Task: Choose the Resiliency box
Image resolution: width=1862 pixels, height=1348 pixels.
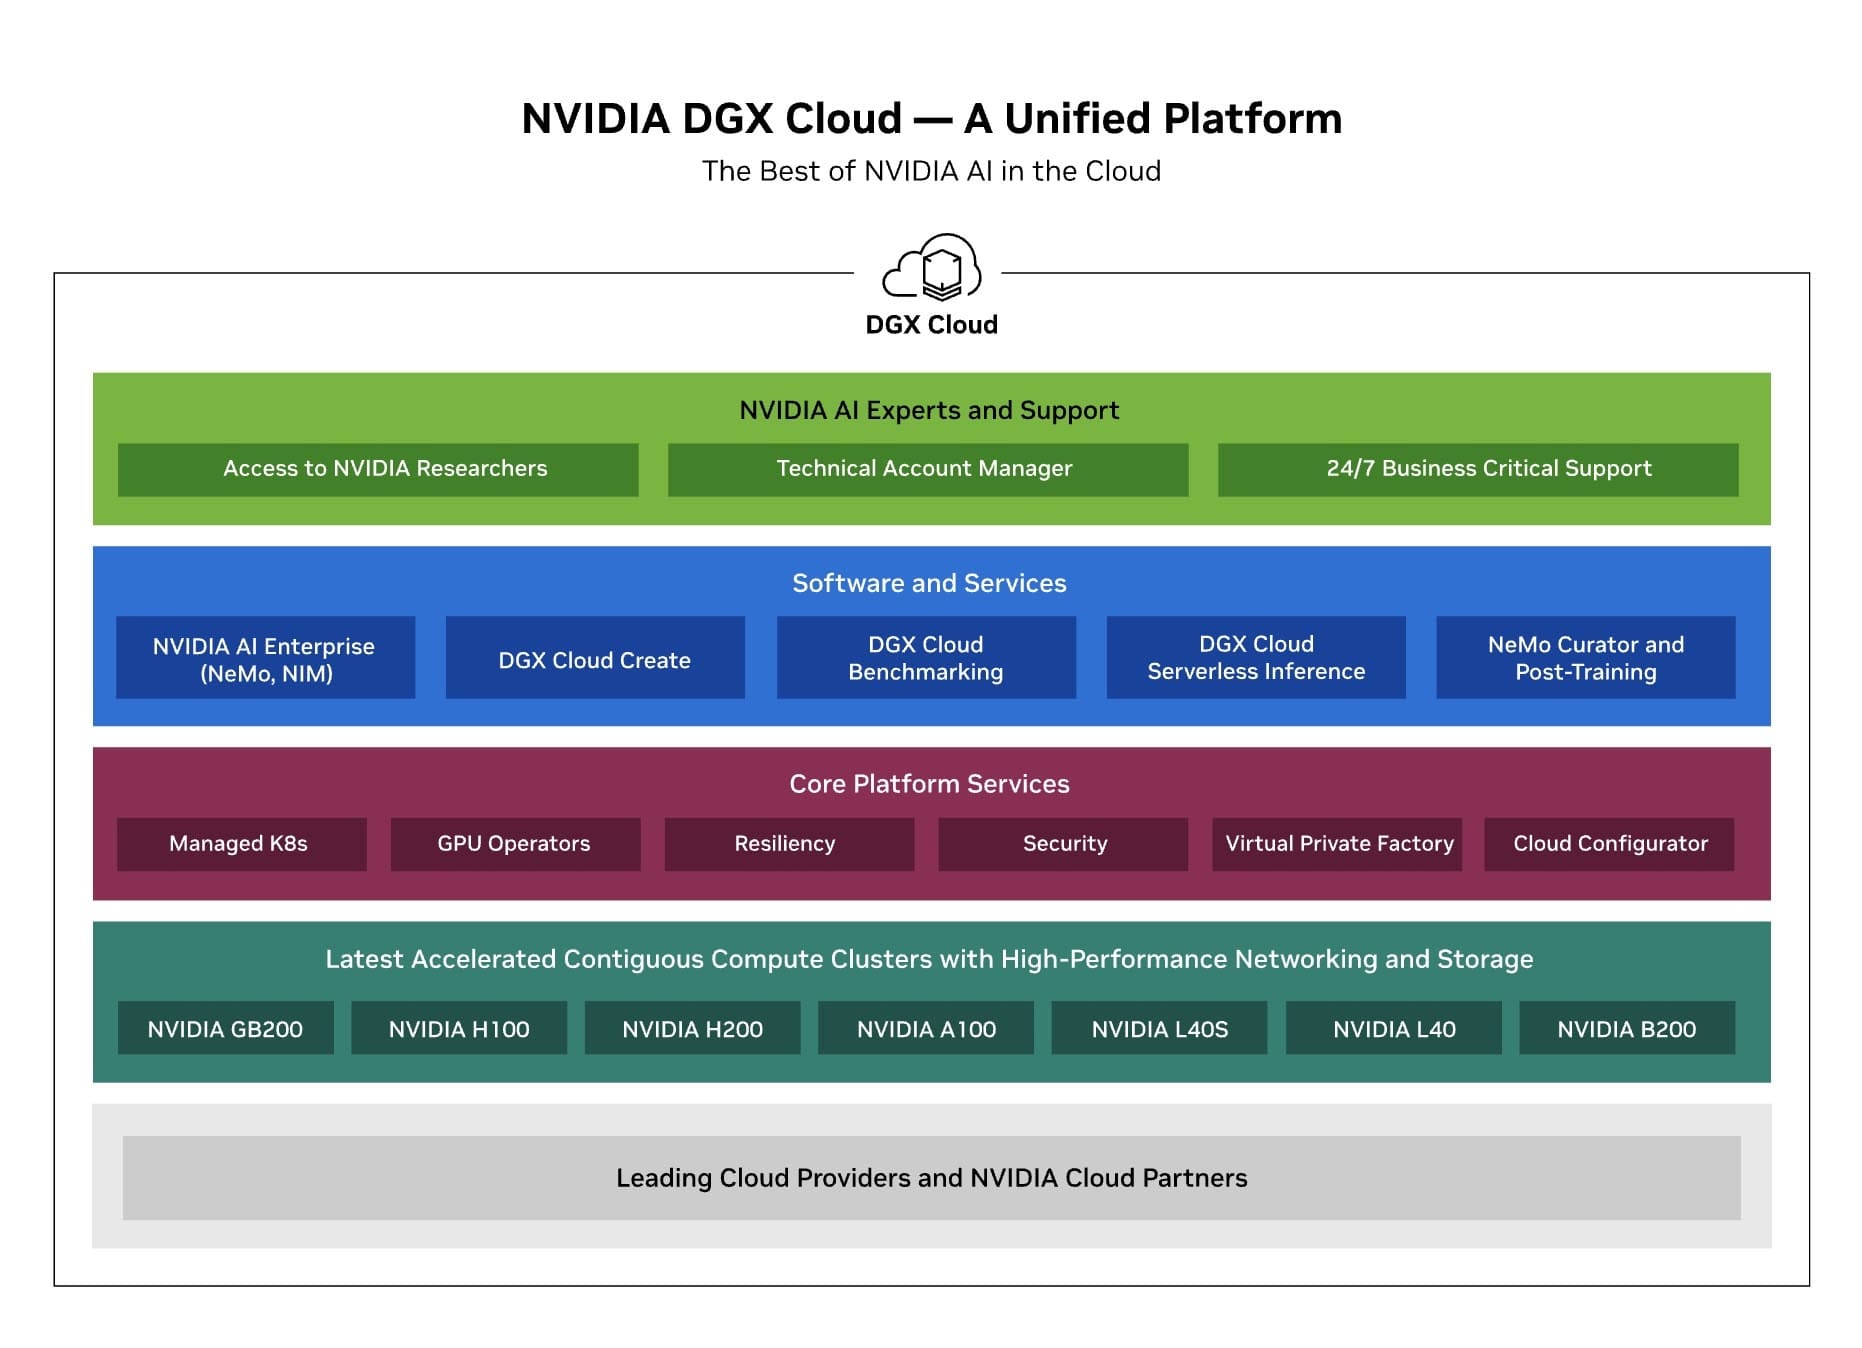Action: point(790,844)
